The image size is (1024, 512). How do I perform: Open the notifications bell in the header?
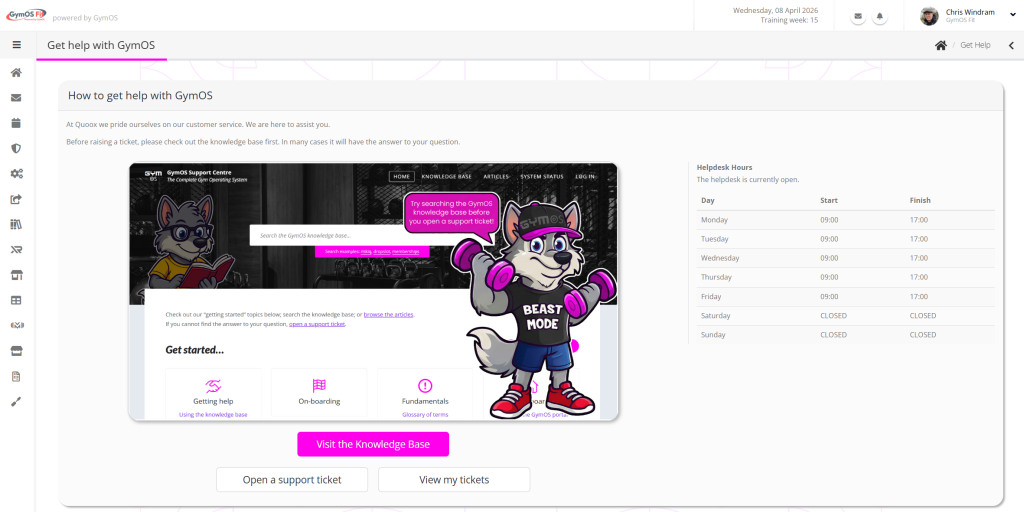880,17
